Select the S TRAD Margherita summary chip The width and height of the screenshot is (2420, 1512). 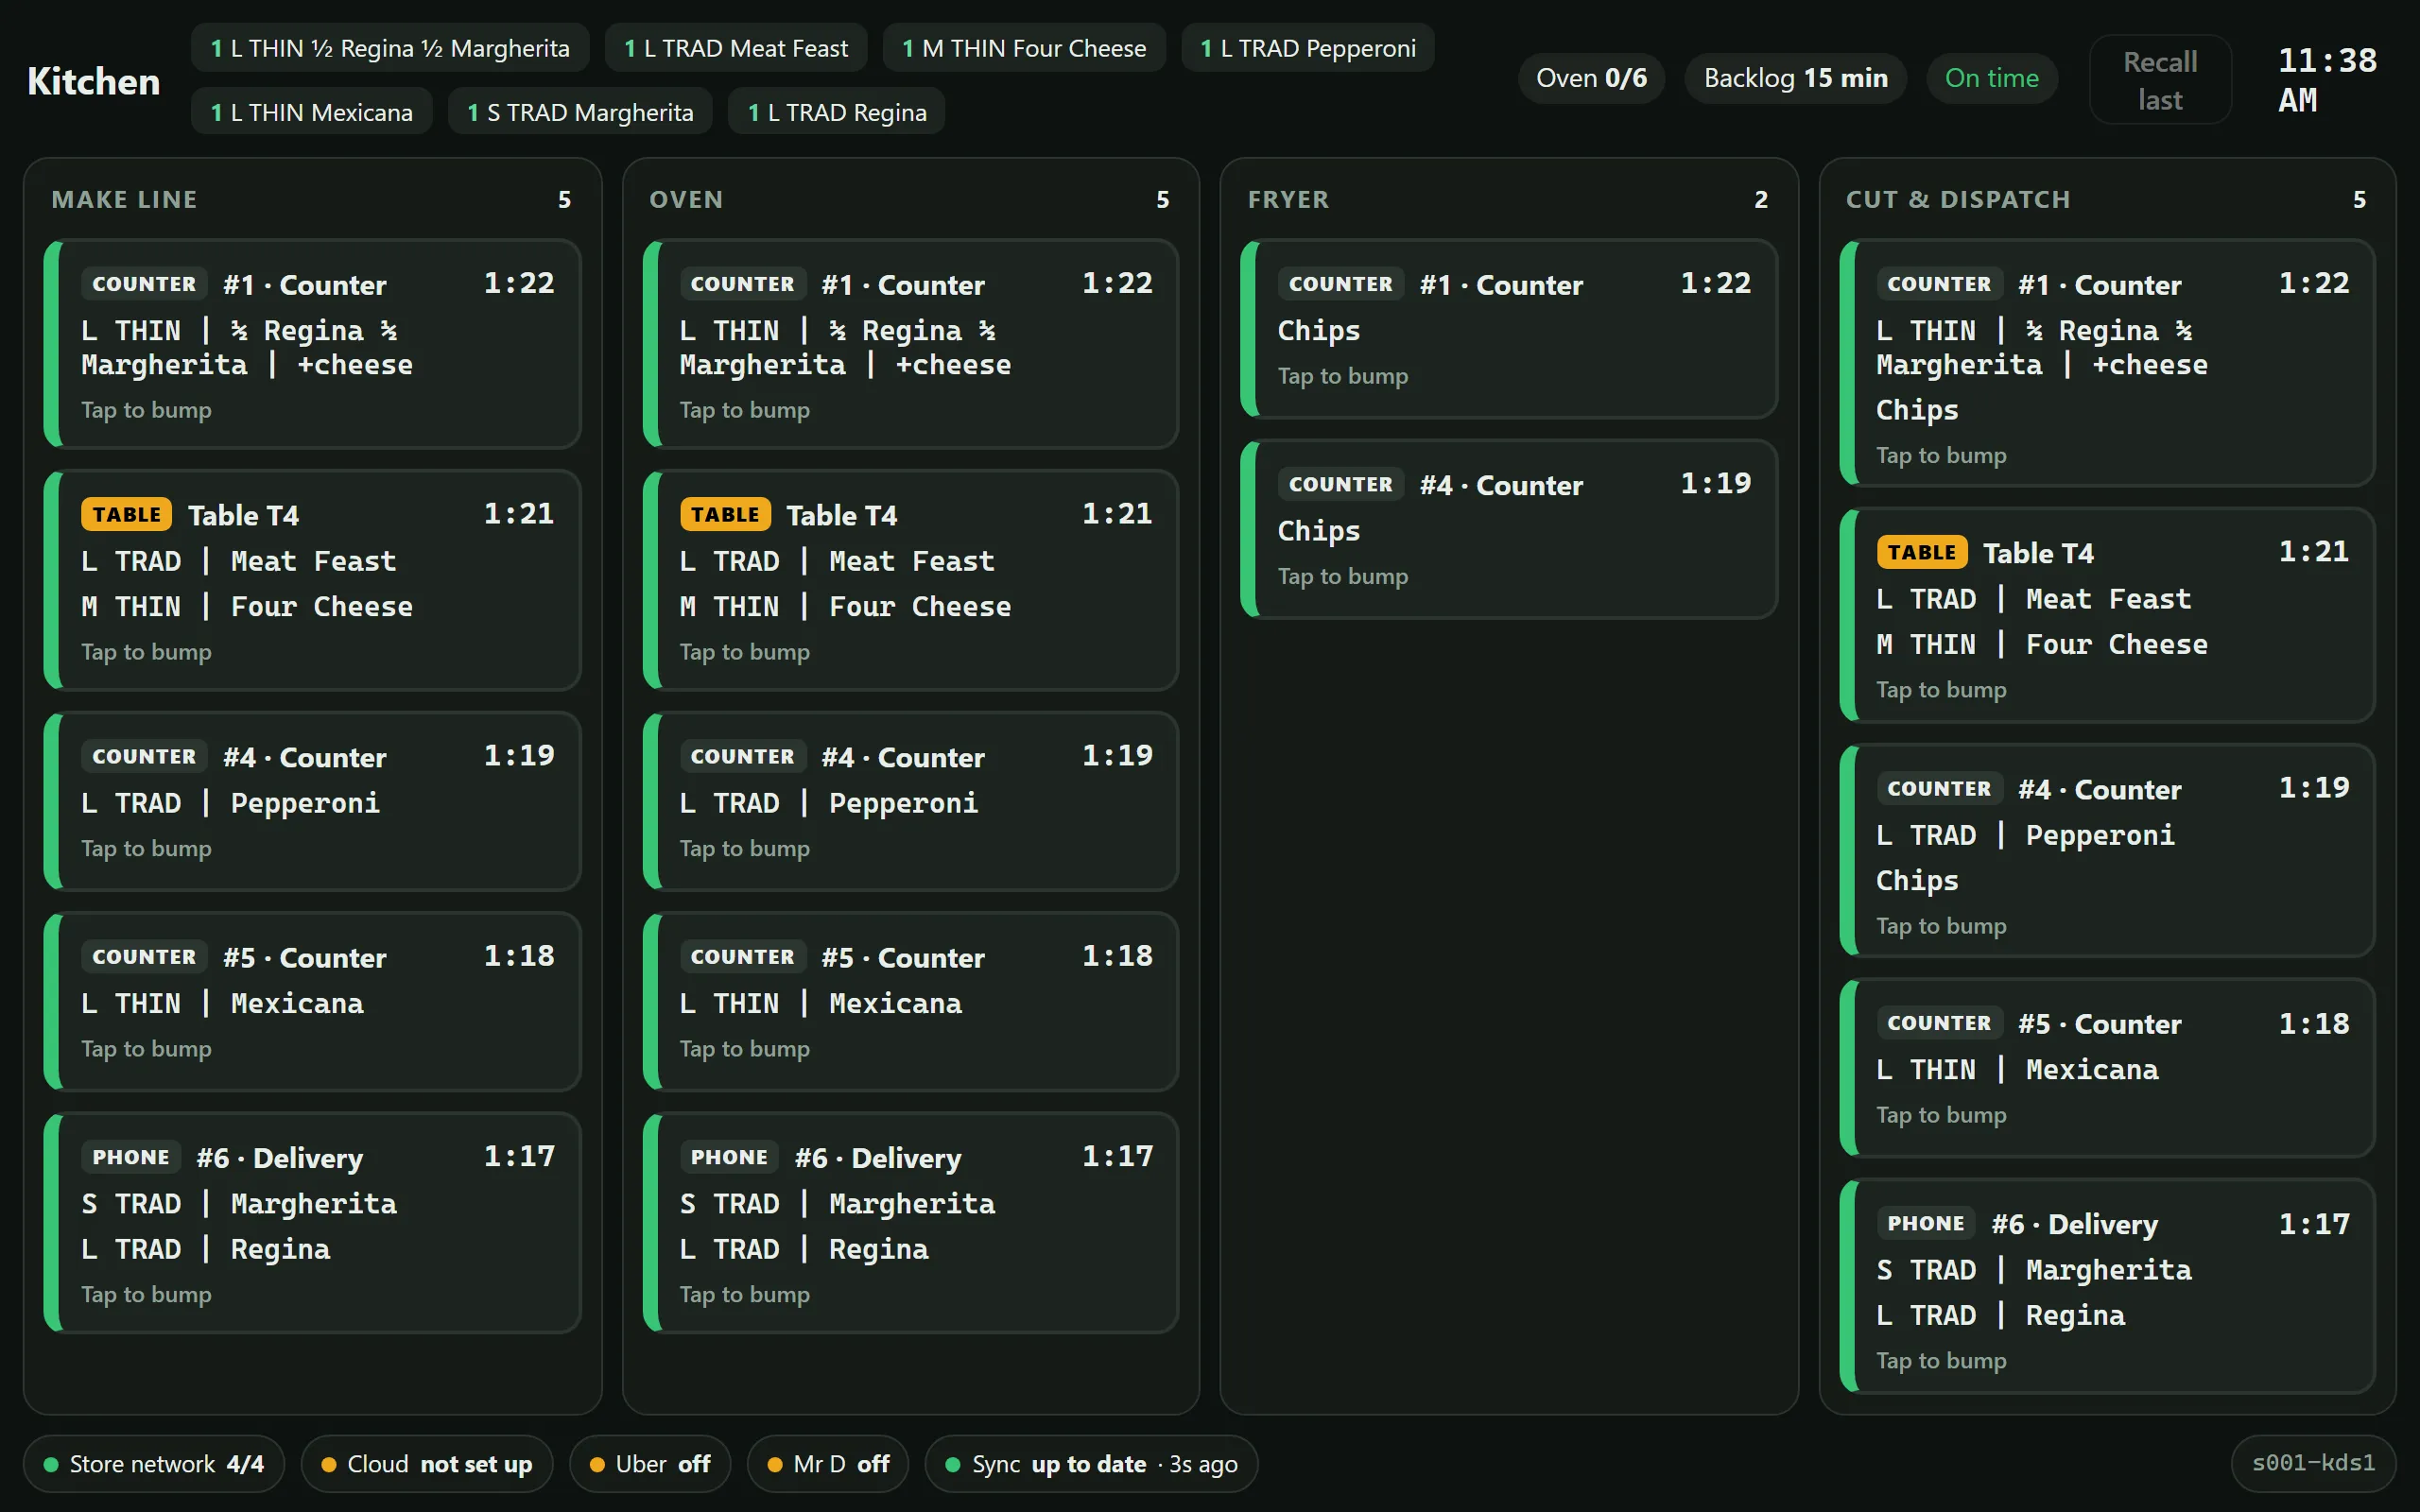tap(580, 112)
